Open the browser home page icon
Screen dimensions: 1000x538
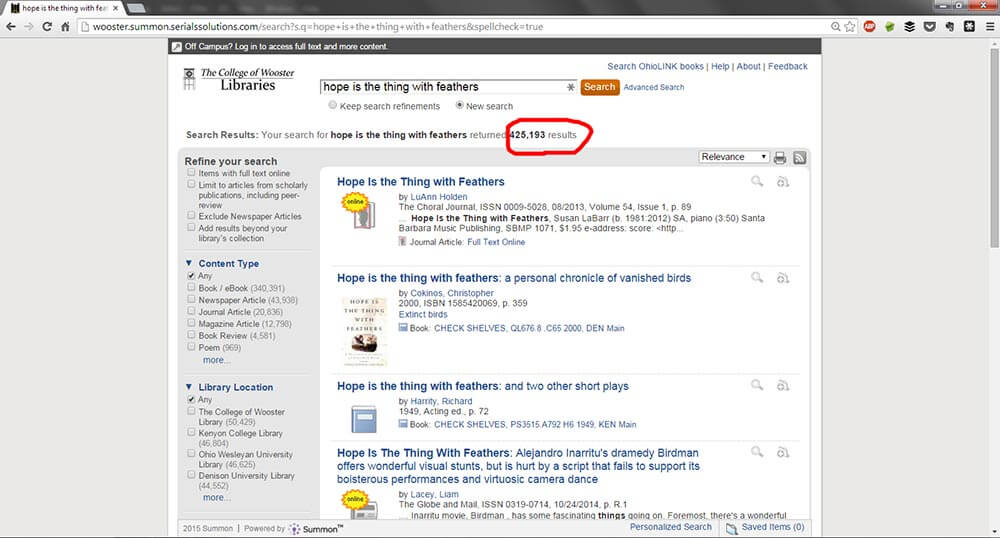[x=65, y=27]
